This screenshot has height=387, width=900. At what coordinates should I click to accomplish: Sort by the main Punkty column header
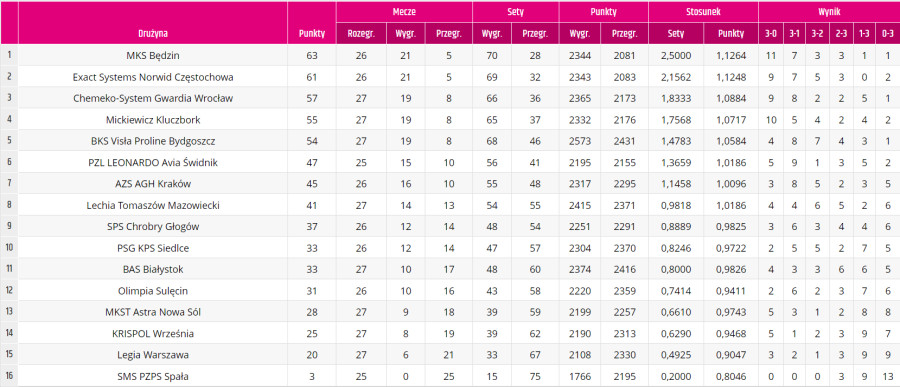coord(312,34)
